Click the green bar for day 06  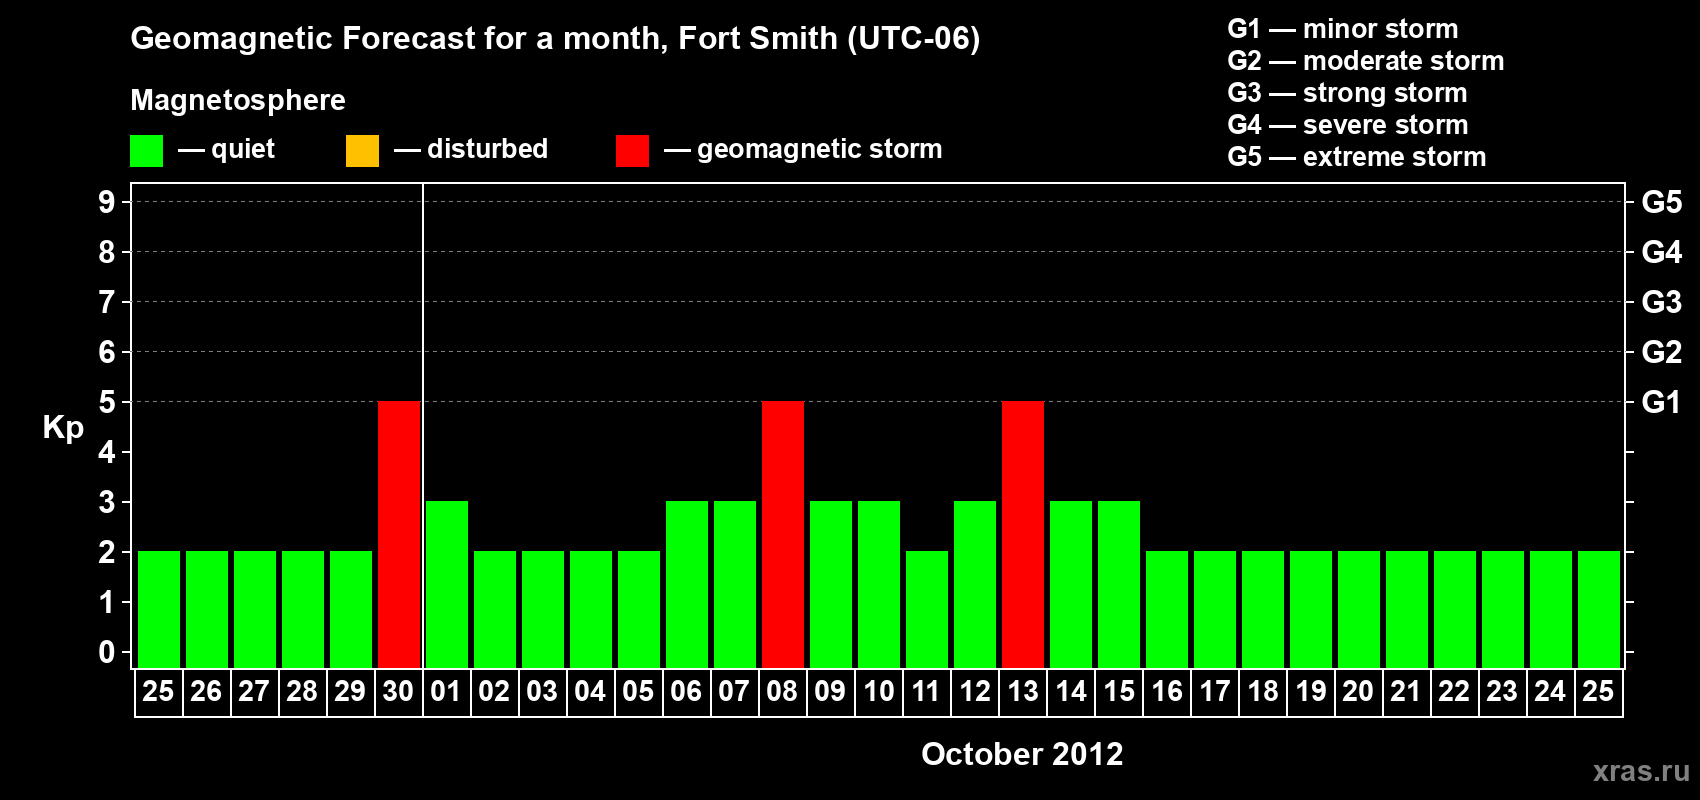(687, 584)
